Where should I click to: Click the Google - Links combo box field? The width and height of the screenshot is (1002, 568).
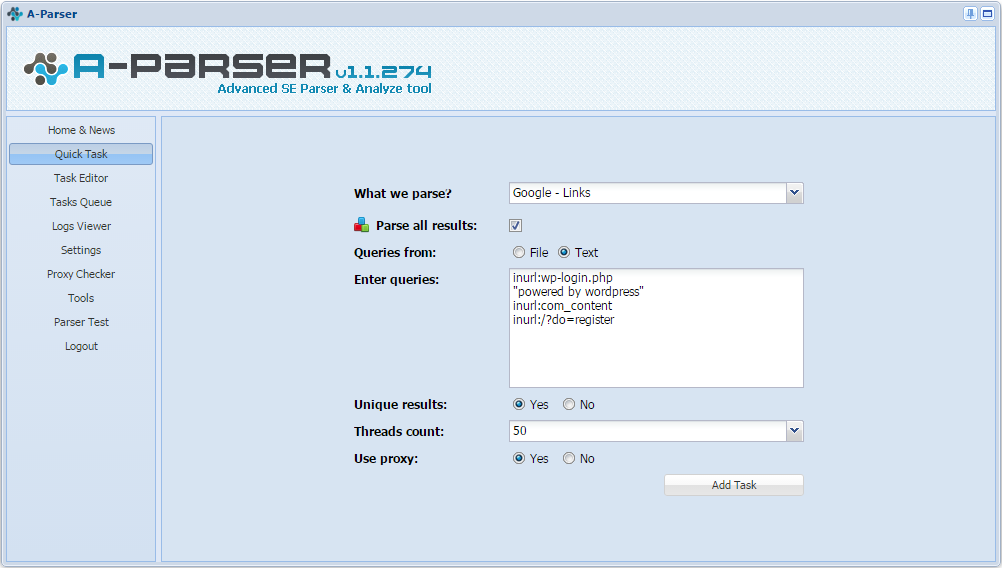click(x=647, y=193)
